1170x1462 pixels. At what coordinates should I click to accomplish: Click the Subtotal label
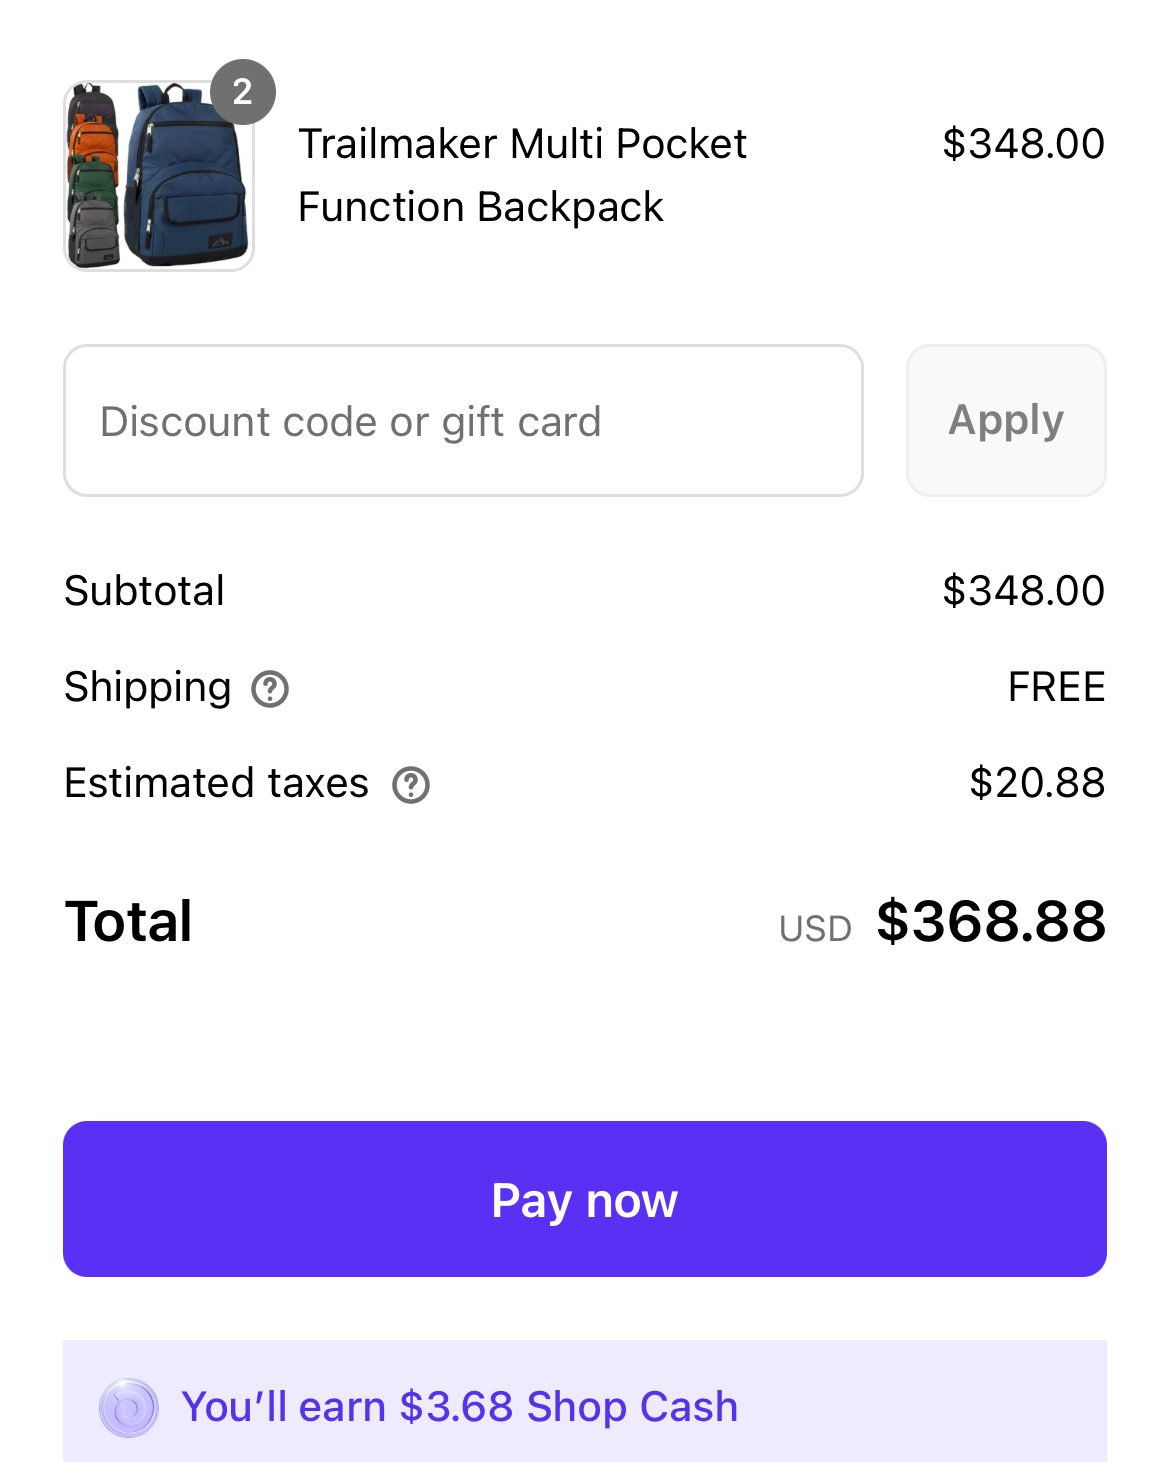[x=144, y=591]
